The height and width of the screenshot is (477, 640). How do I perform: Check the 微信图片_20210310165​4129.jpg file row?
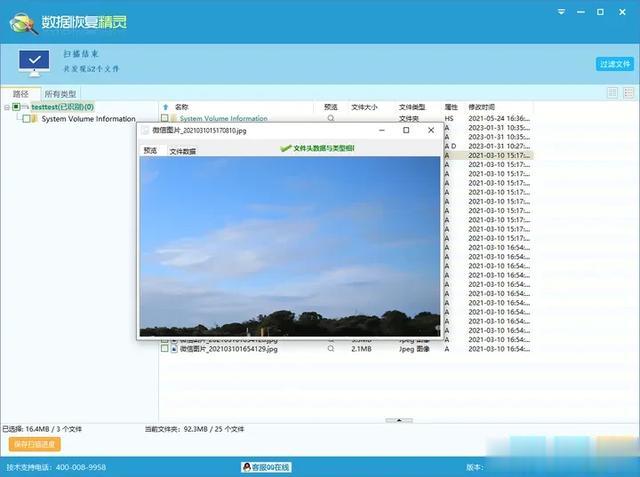pyautogui.click(x=164, y=349)
